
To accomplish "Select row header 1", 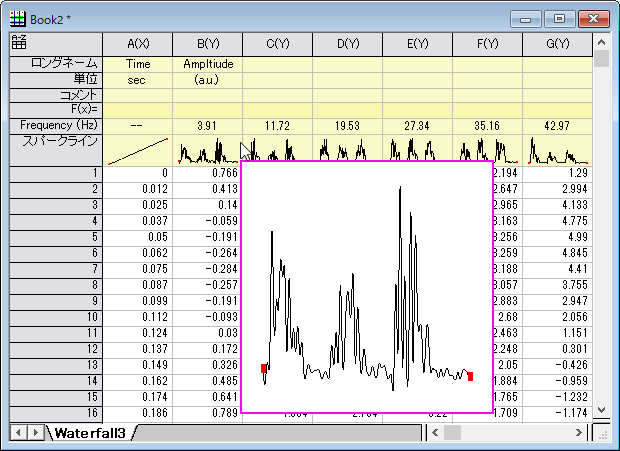I will coord(56,174).
